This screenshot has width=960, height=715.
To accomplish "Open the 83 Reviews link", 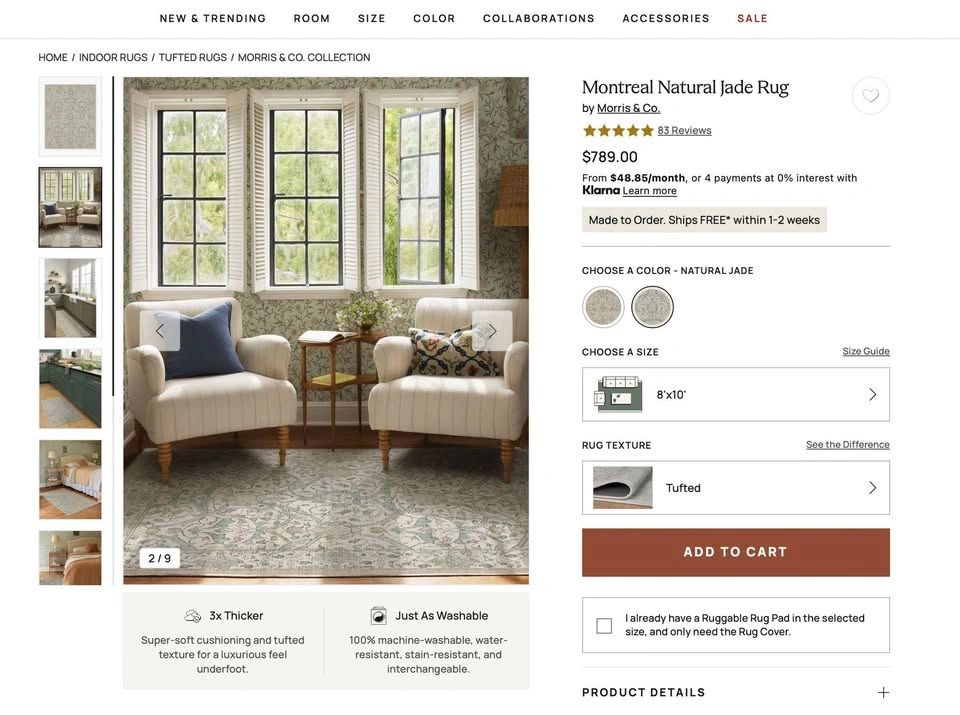I will (684, 130).
